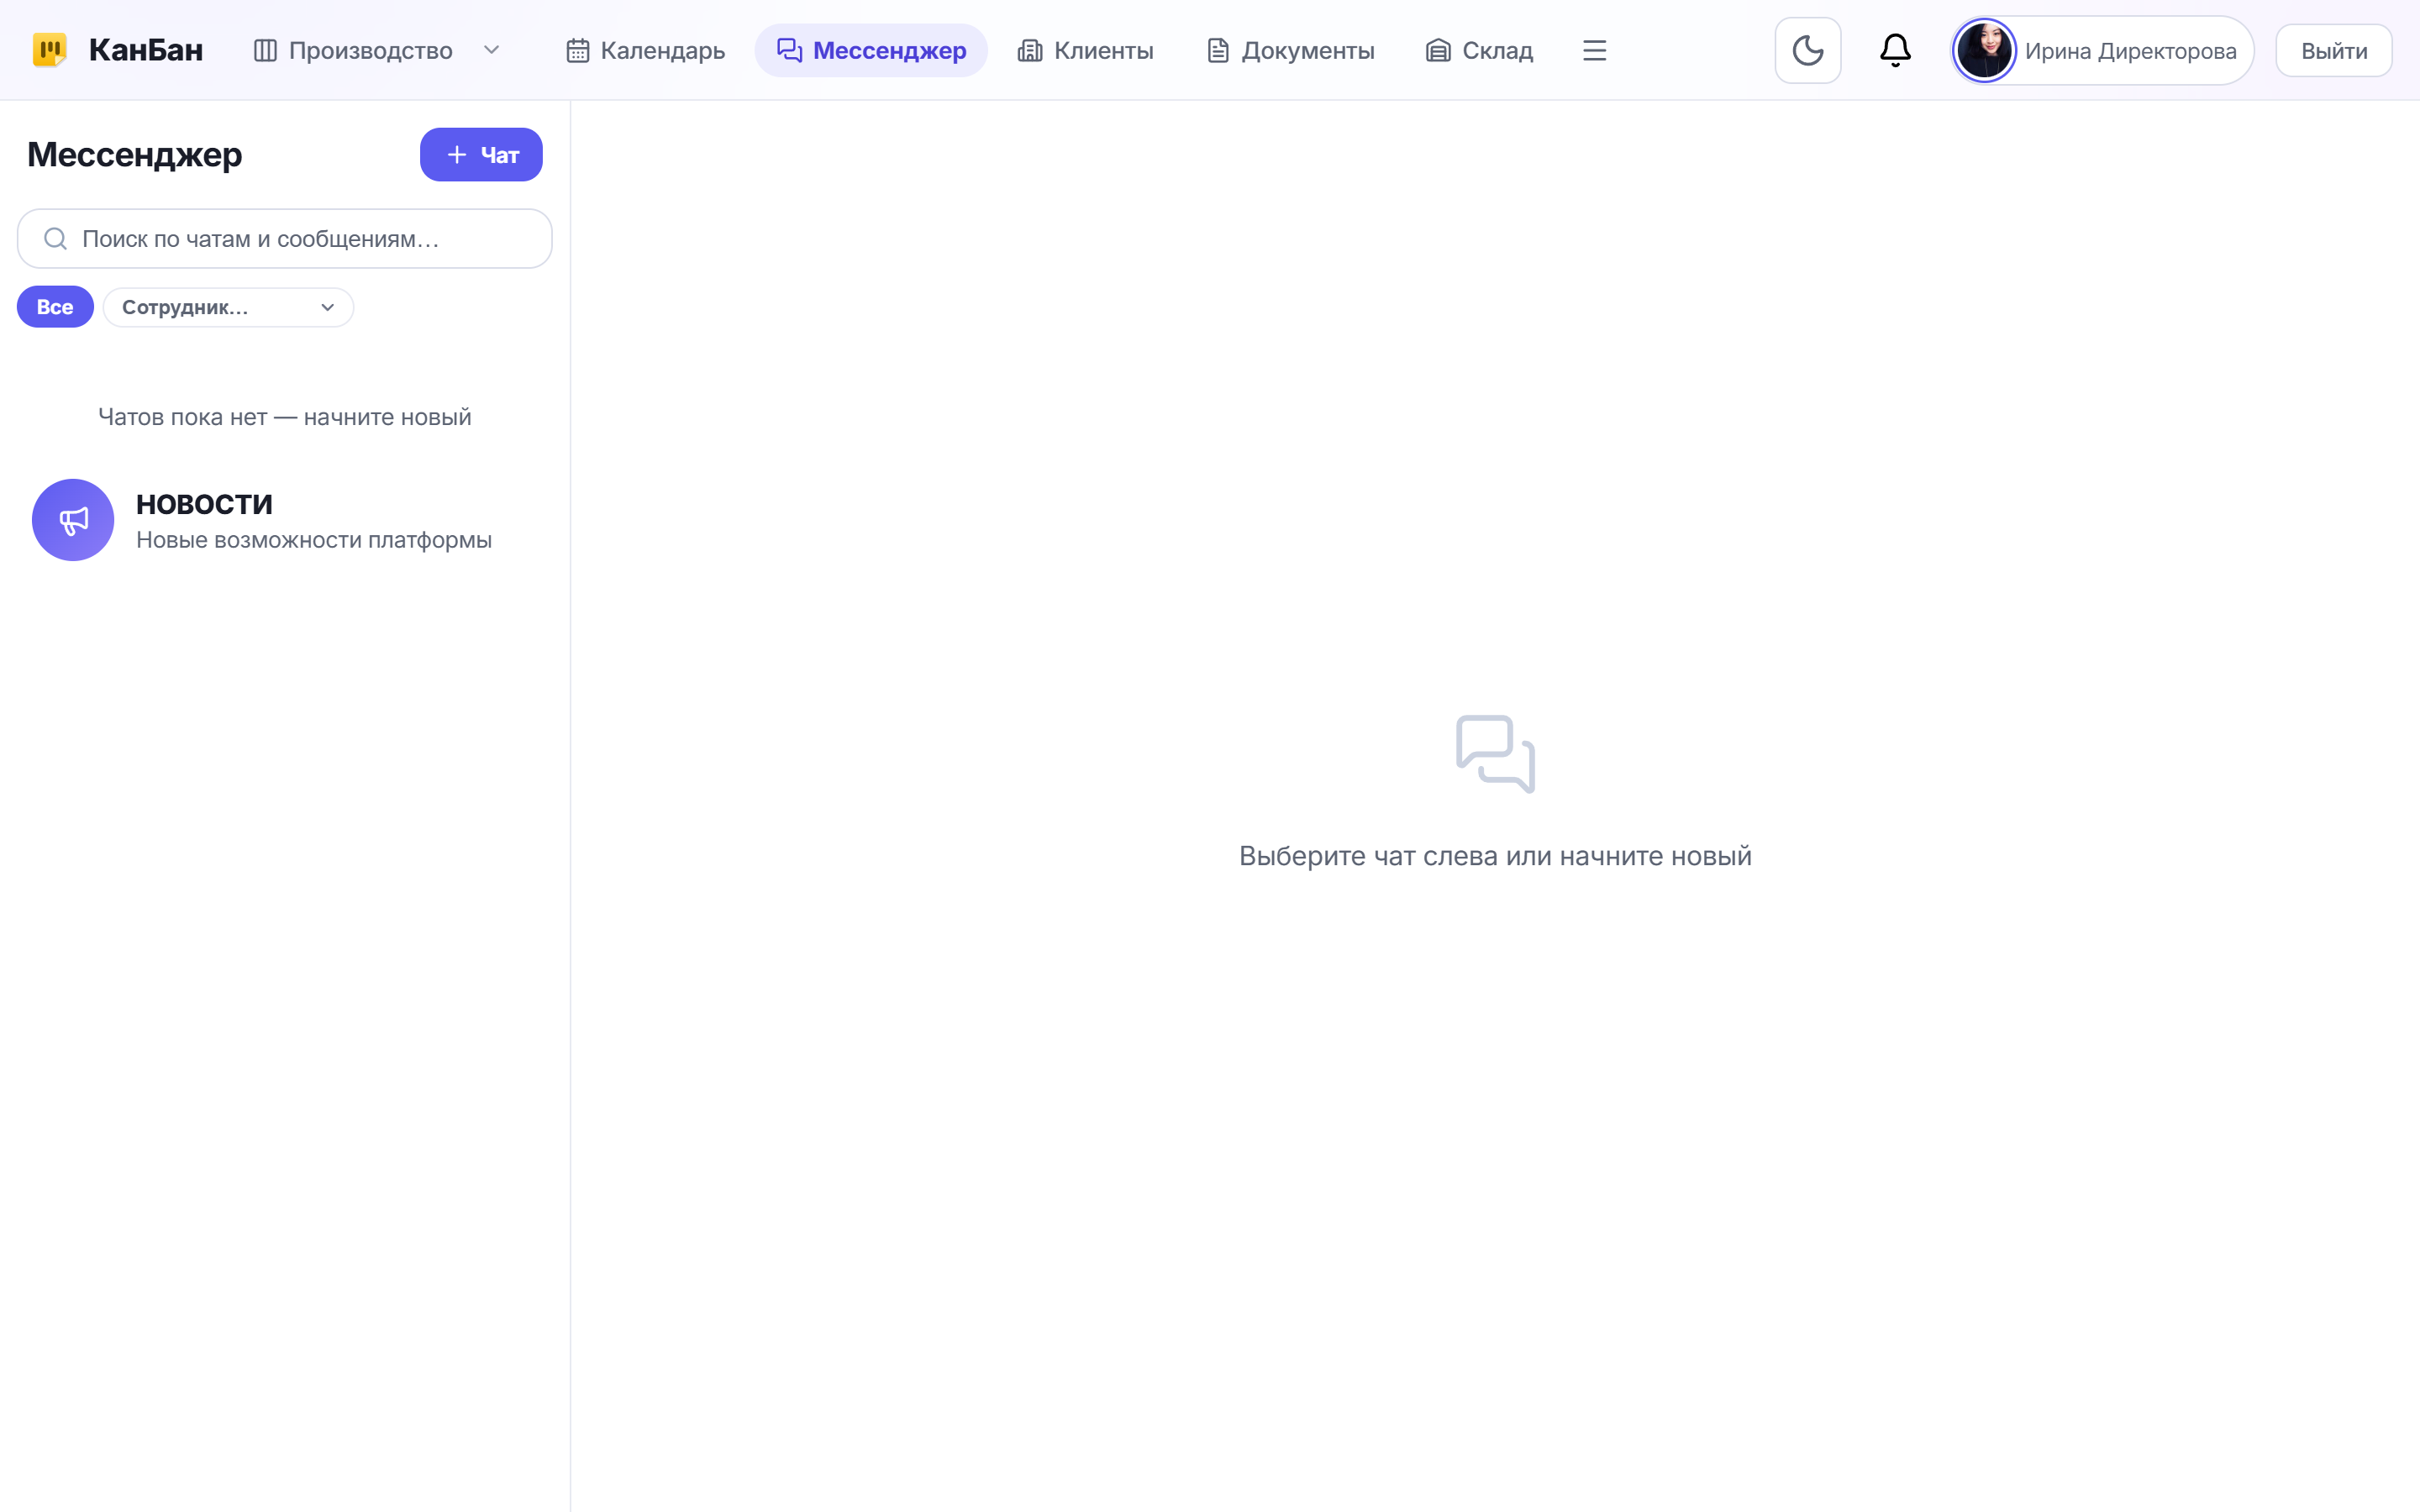
Task: Open the Клиенты section
Action: point(1085,50)
